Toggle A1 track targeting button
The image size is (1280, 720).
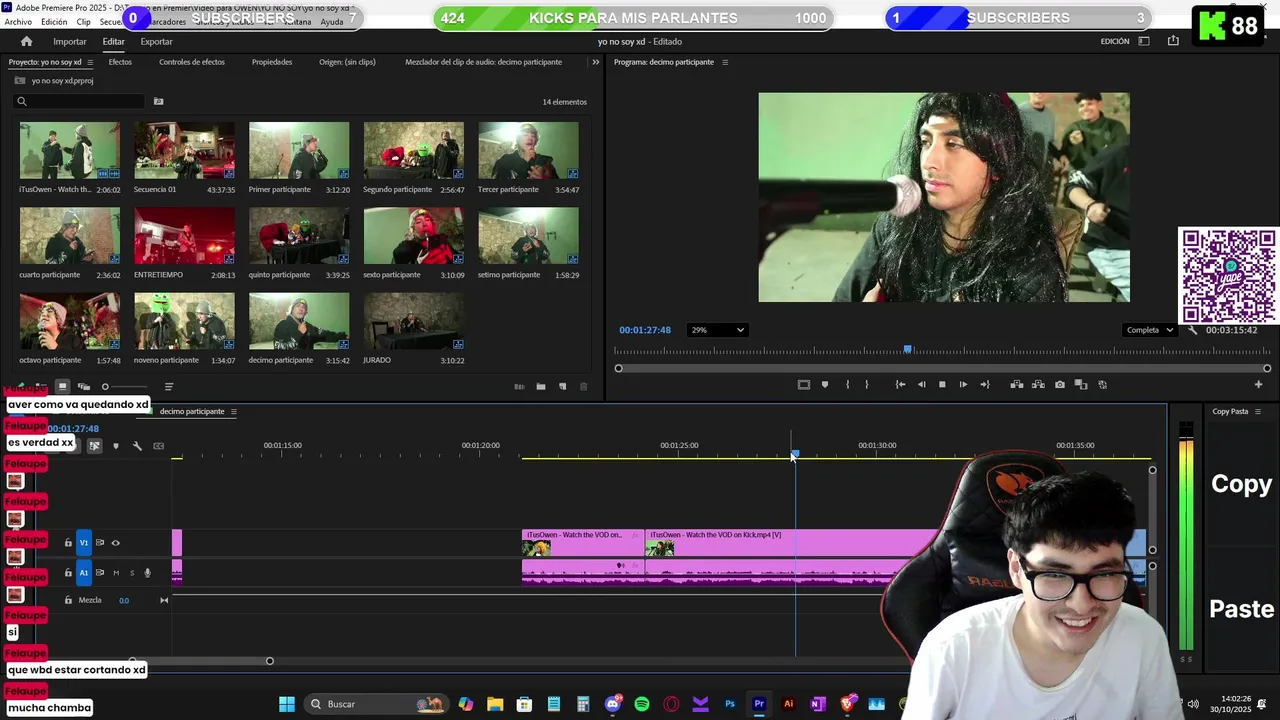tap(84, 573)
